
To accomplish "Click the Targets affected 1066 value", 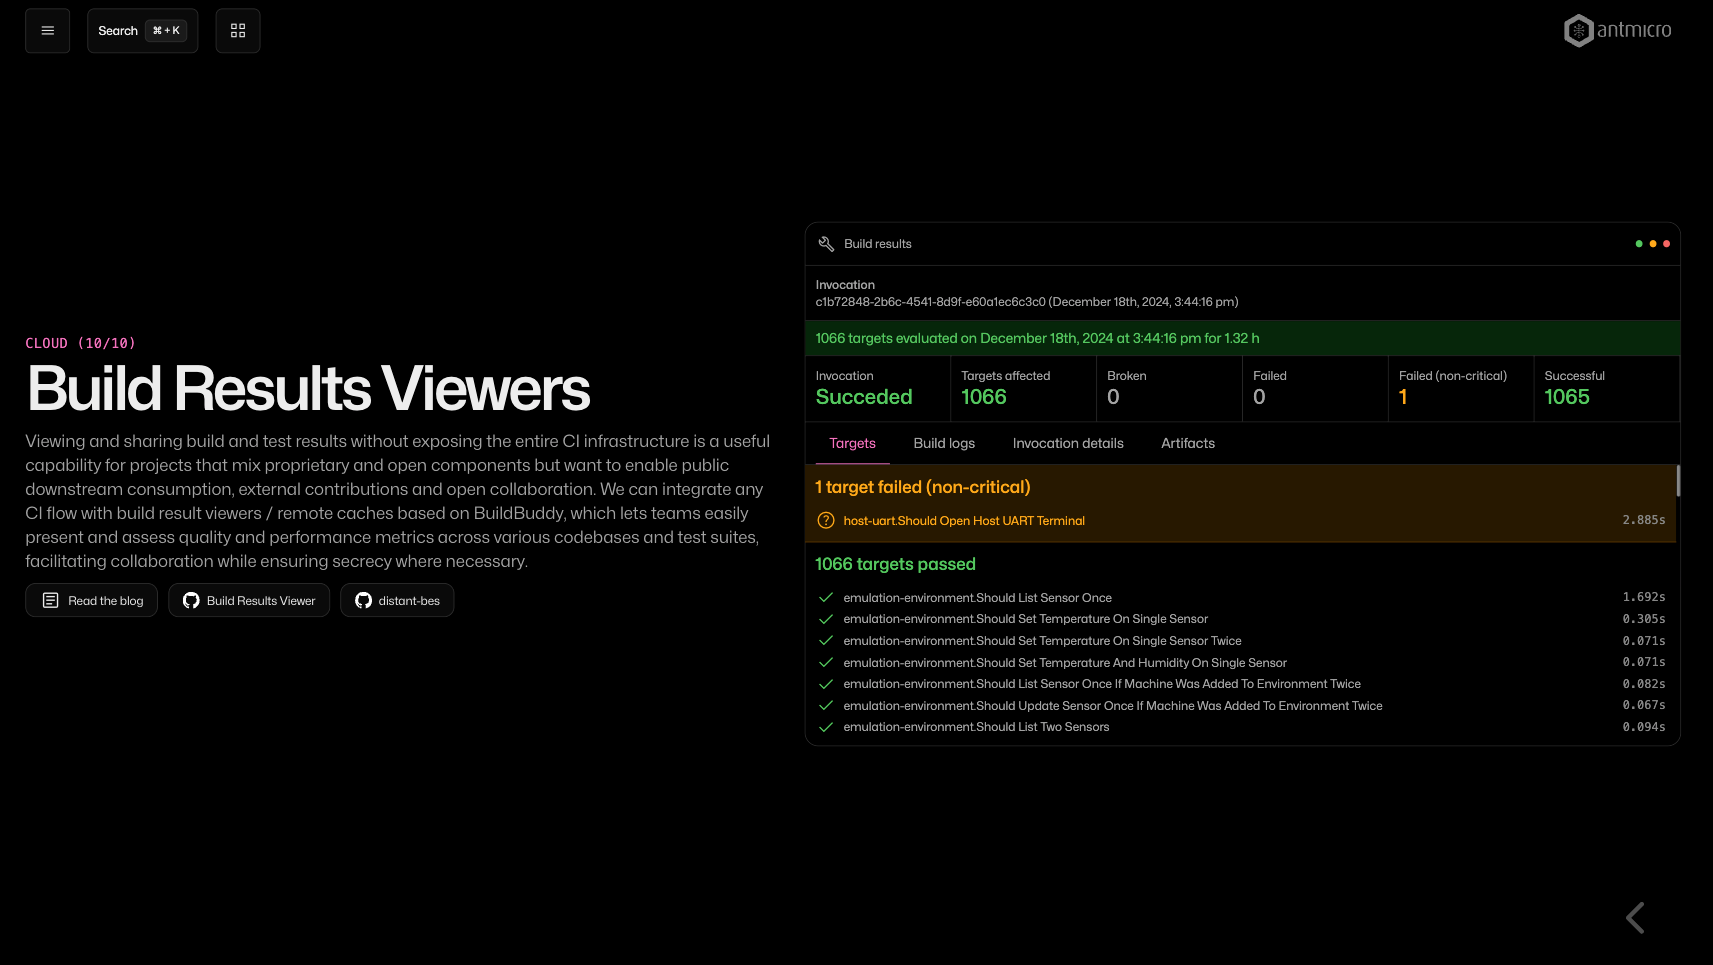I will [x=984, y=397].
